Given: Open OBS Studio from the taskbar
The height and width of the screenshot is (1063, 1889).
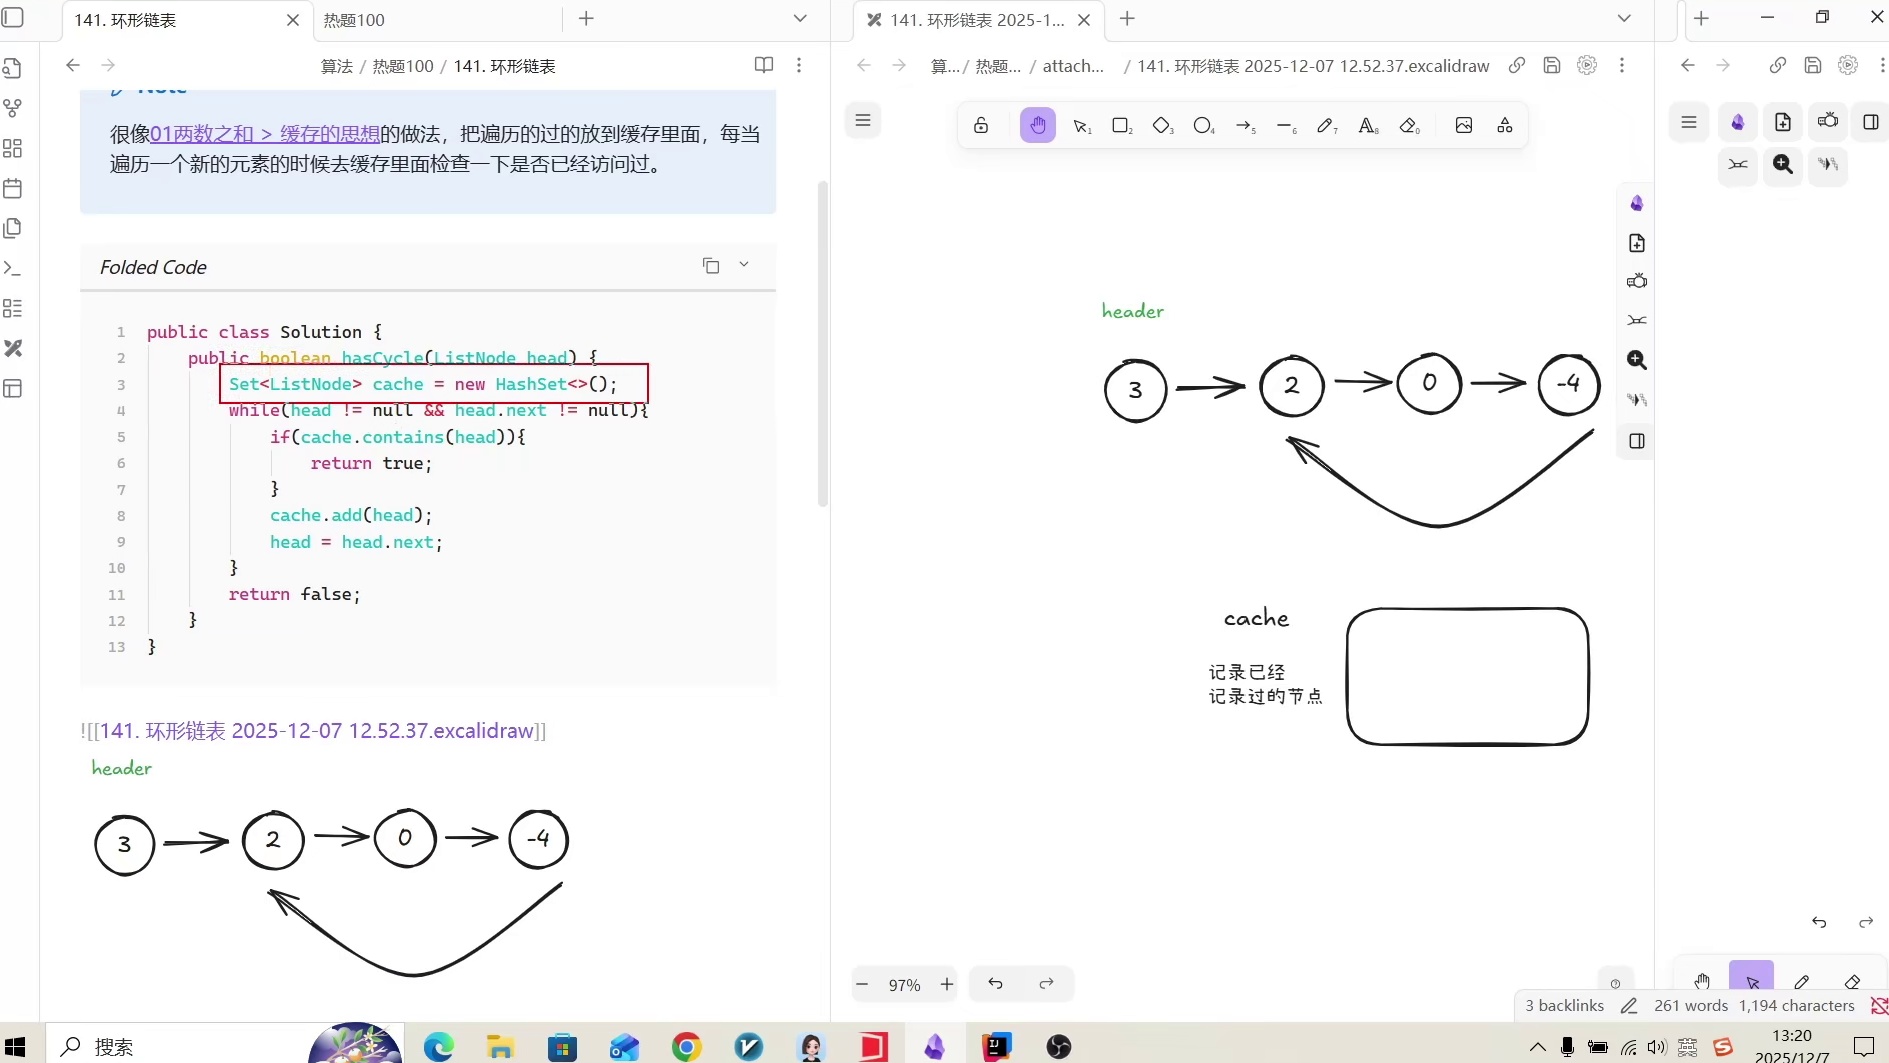Looking at the screenshot, I should point(1059,1046).
